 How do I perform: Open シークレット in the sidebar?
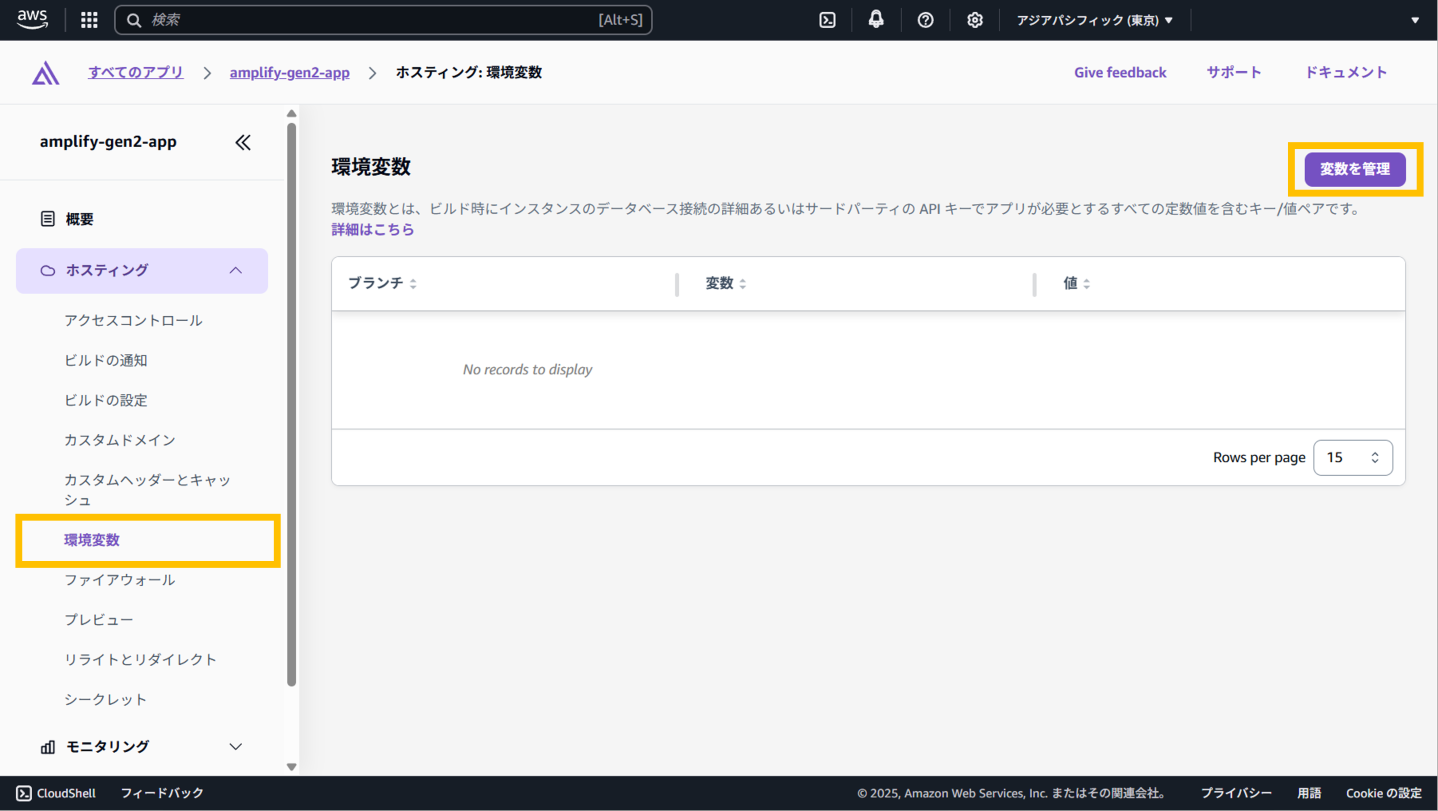pos(105,700)
